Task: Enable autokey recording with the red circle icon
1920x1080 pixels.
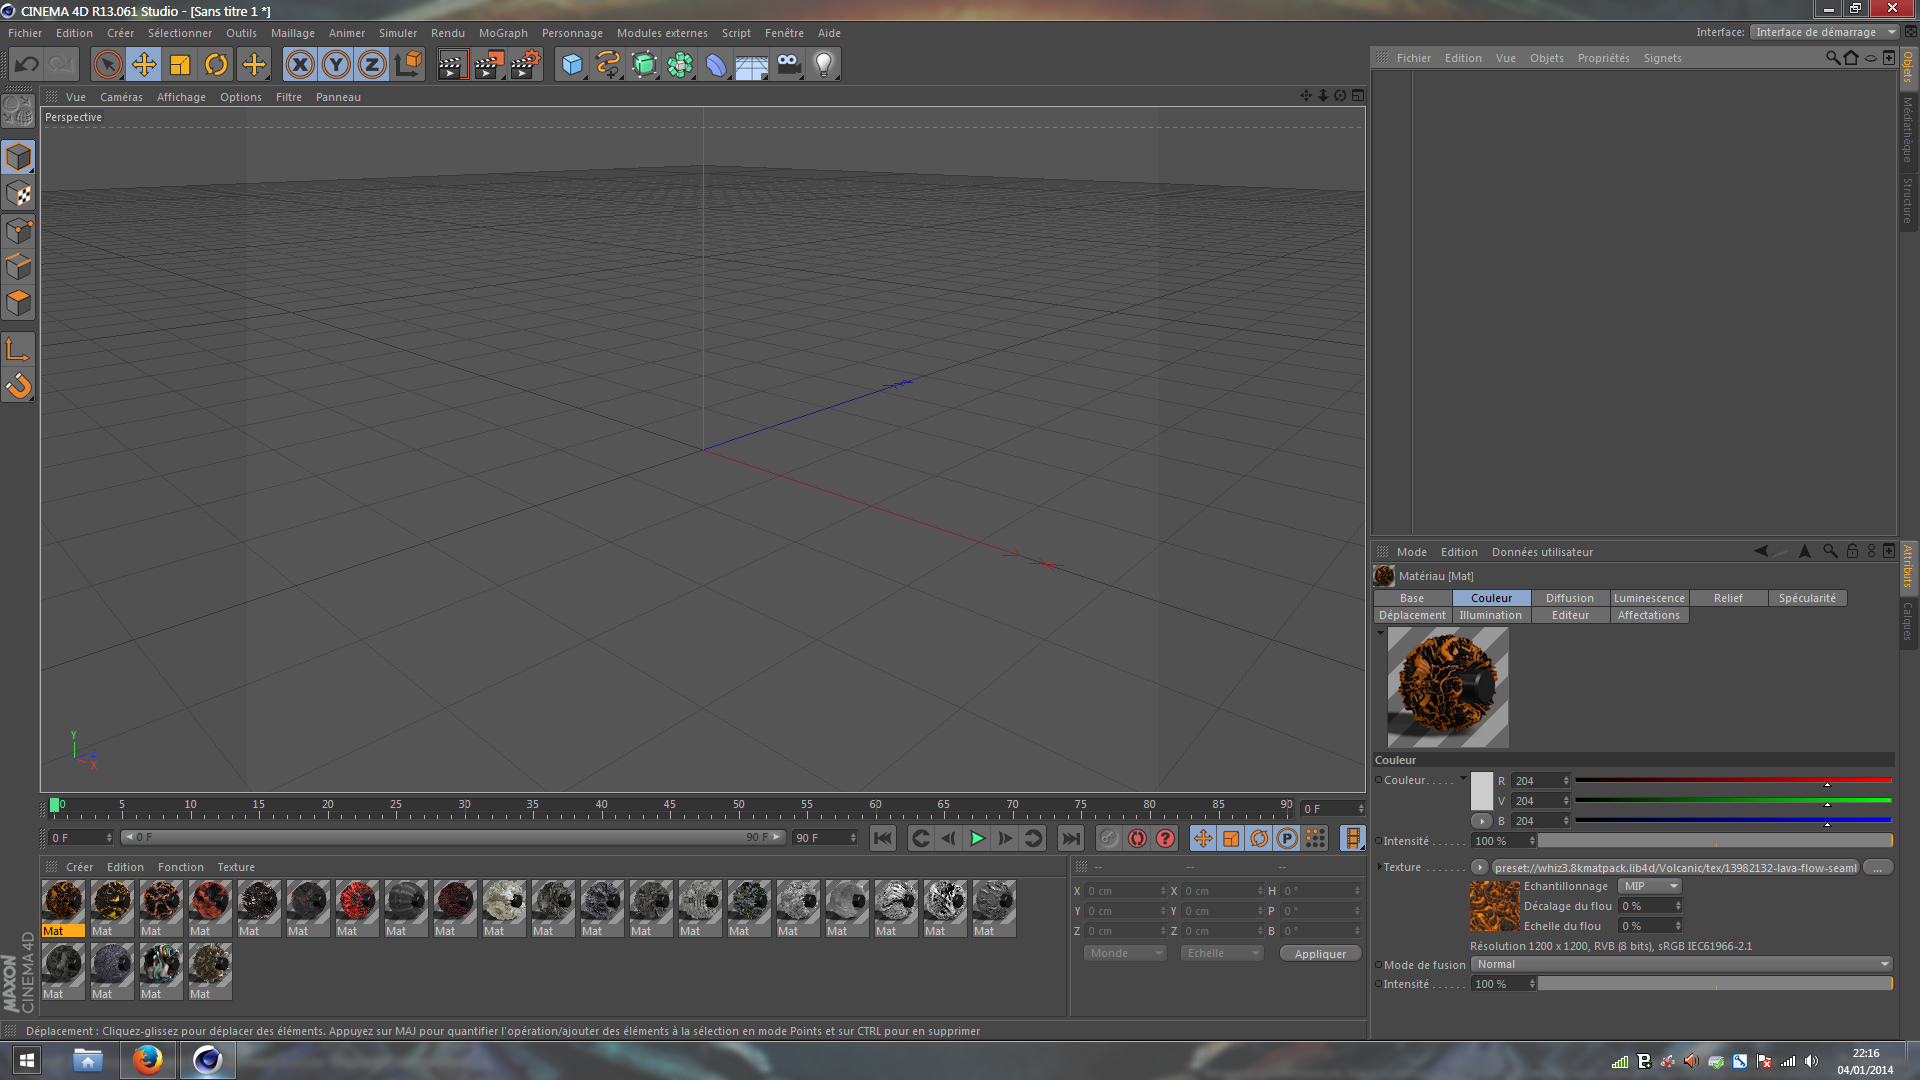Action: click(x=1137, y=838)
